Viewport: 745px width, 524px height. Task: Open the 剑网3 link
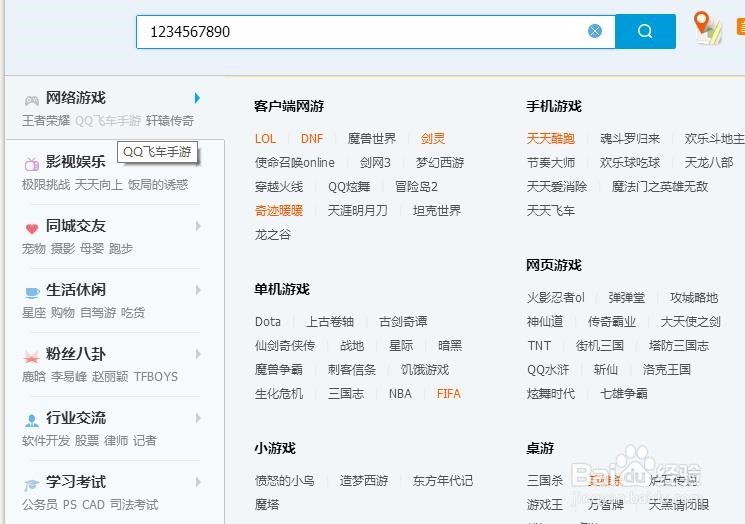coord(375,163)
